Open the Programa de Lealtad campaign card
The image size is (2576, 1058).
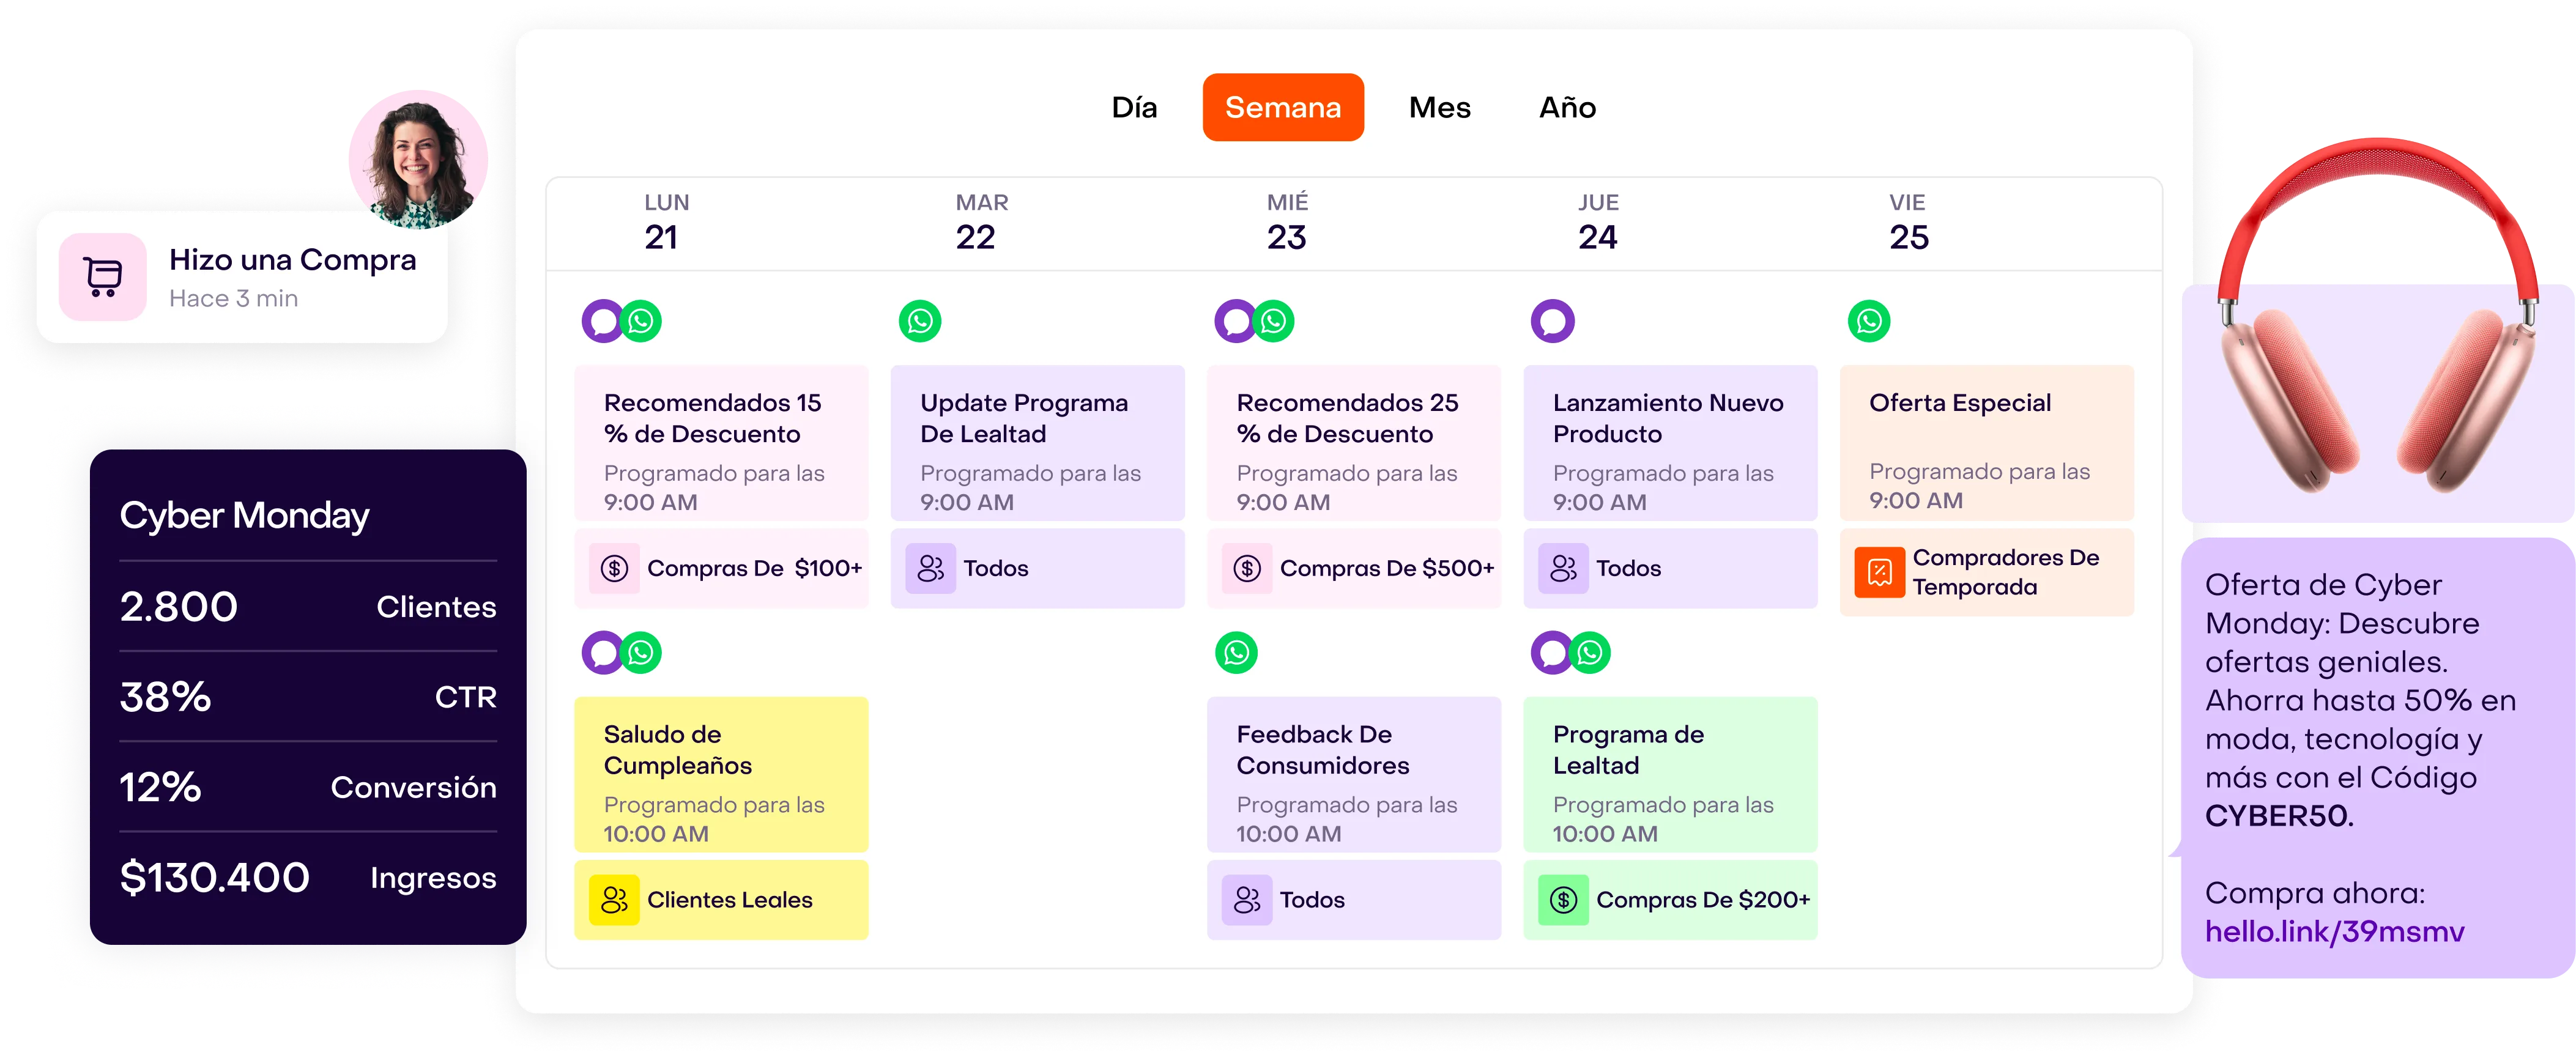pos(1670,775)
